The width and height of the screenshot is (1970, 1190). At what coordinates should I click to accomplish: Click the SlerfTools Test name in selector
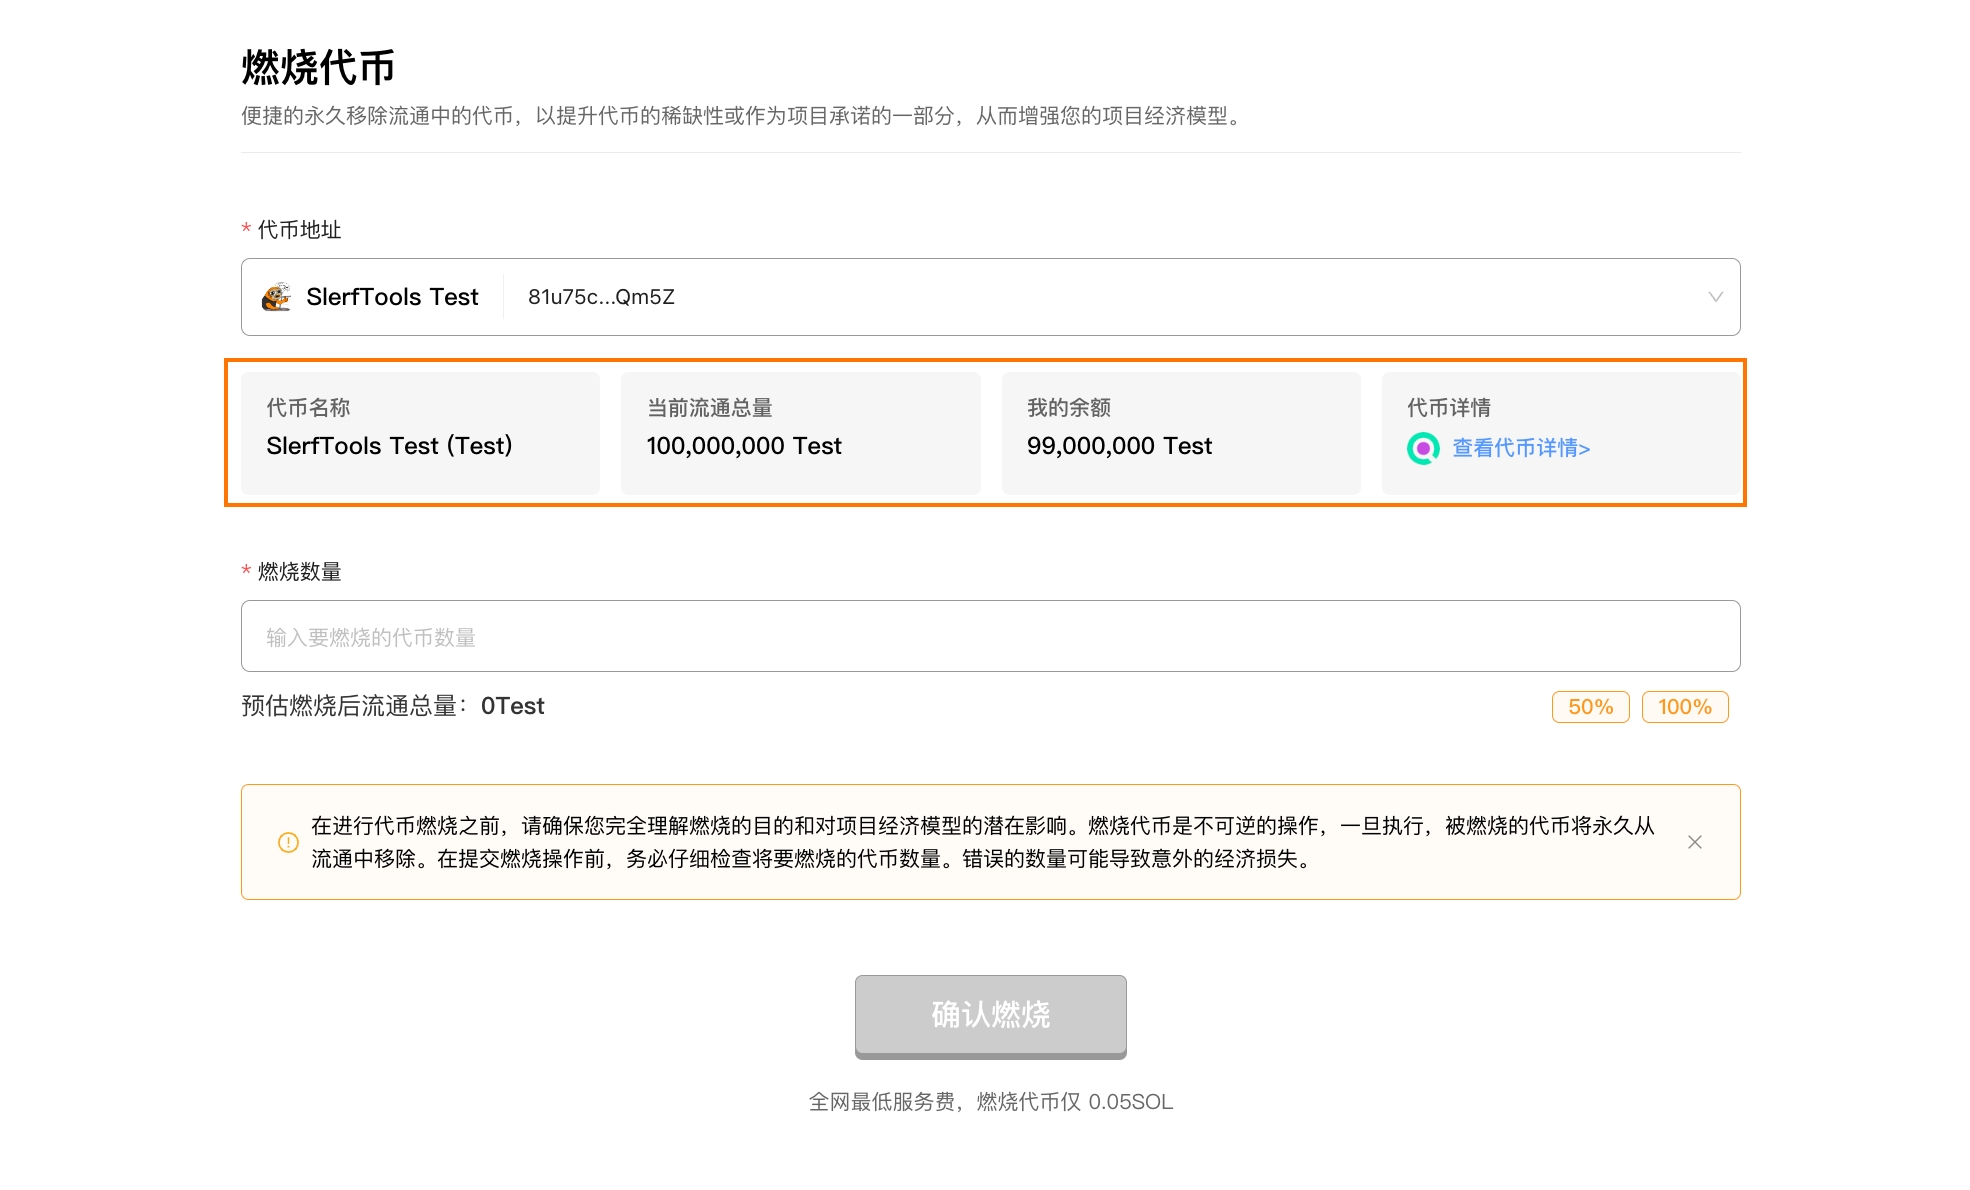(x=392, y=297)
